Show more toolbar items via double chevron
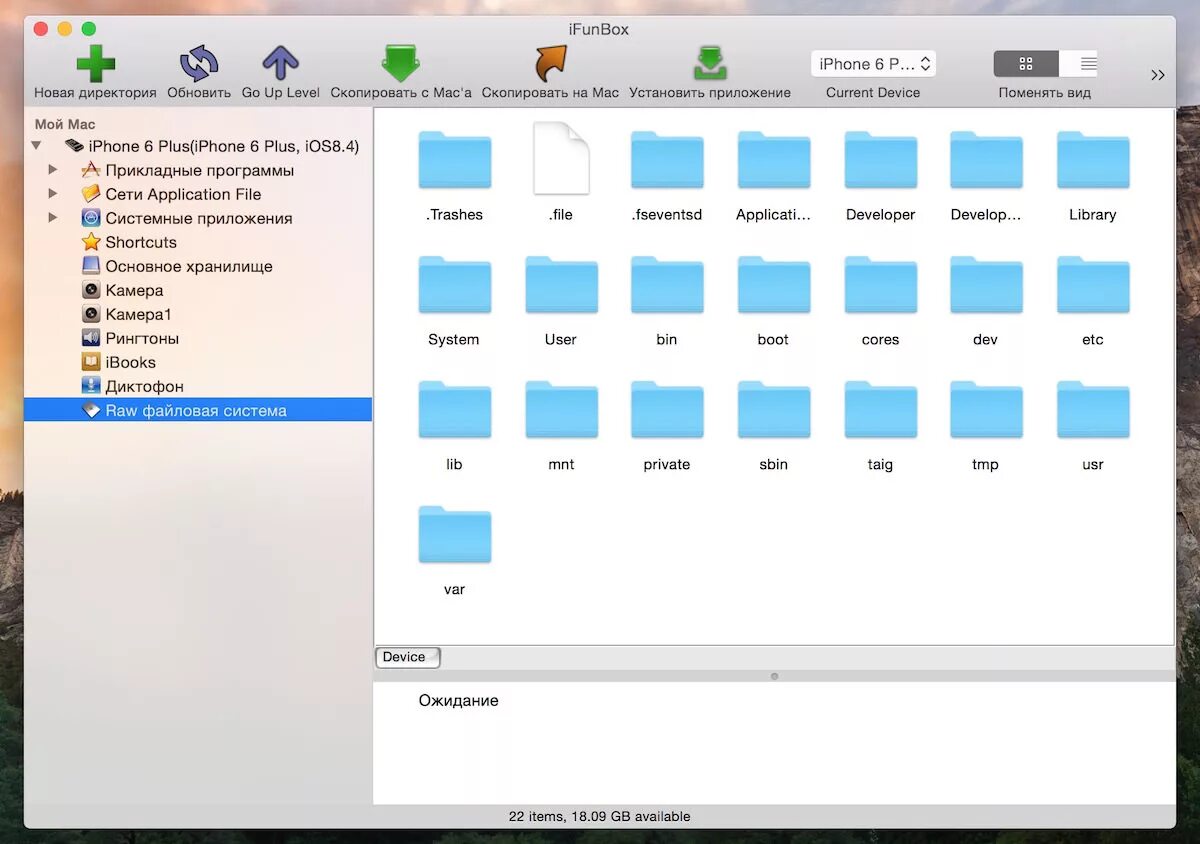Image resolution: width=1200 pixels, height=844 pixels. (1158, 75)
